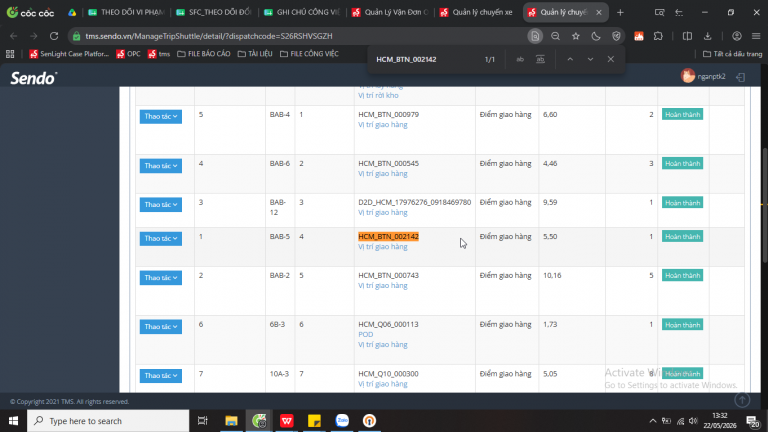Screen dimensions: 768x432
Task: Open Vị trí rời kho link
Action: 378,96
